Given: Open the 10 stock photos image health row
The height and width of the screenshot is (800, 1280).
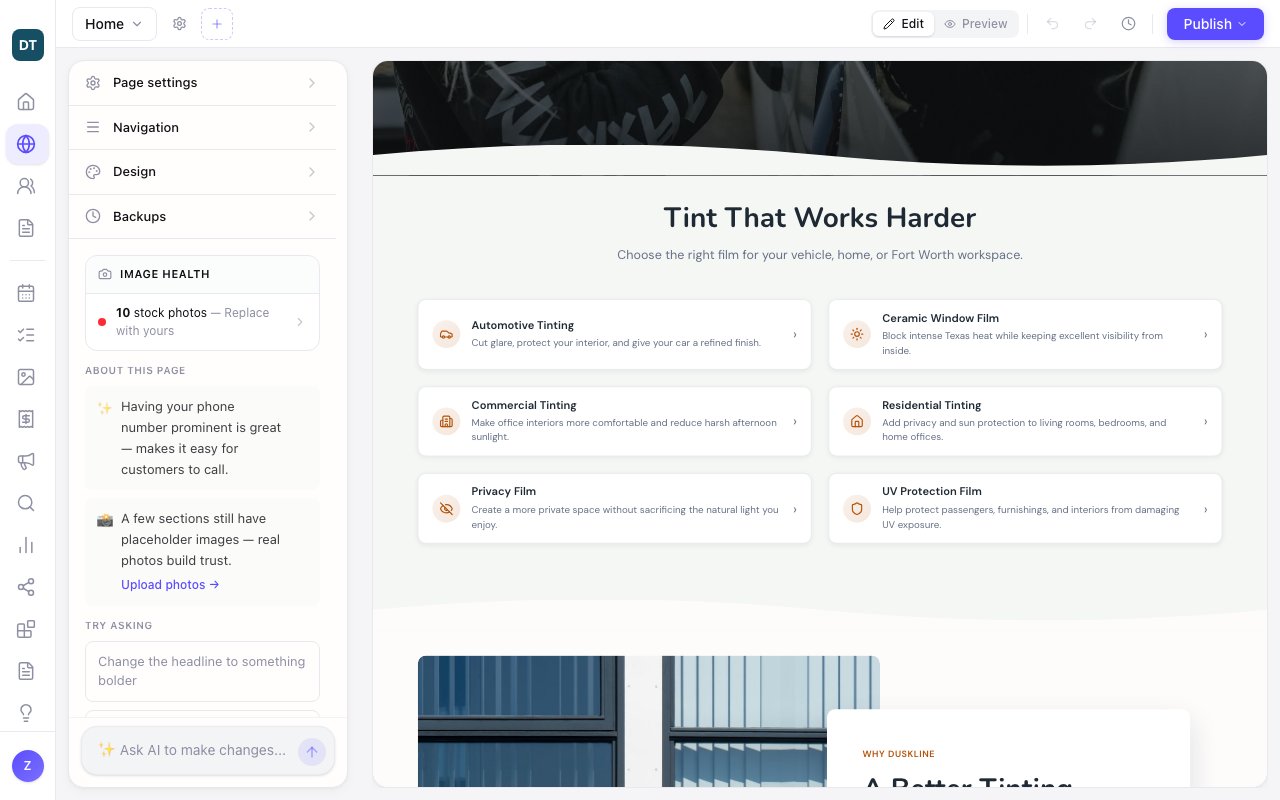Looking at the screenshot, I should click(x=202, y=322).
